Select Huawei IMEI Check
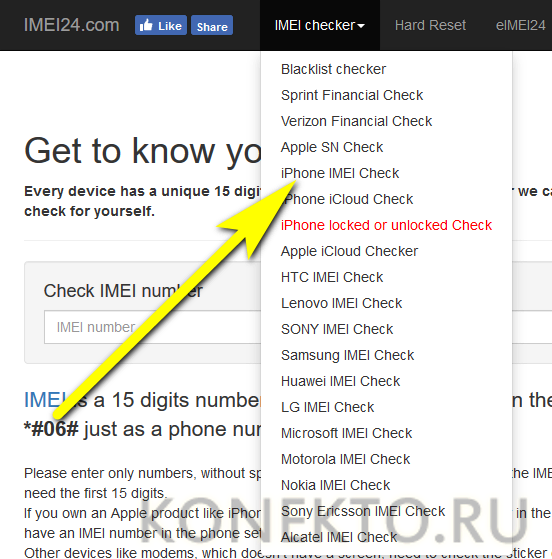This screenshot has width=552, height=559. point(341,381)
